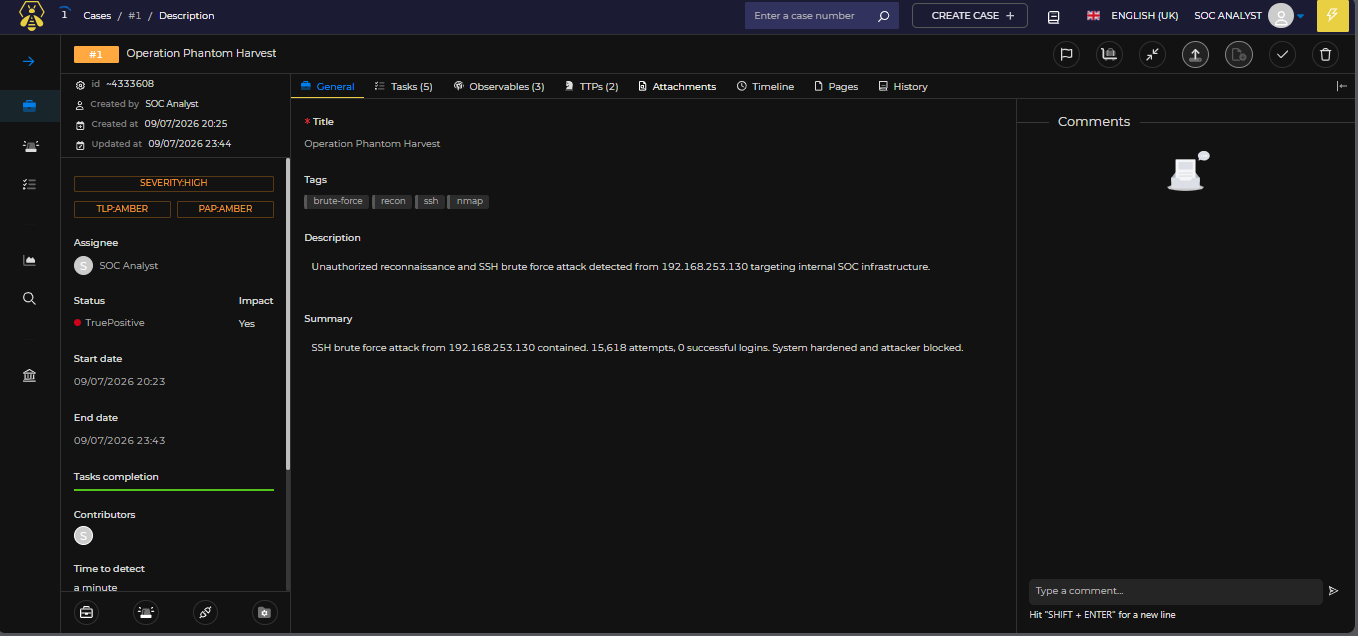Switch to the Timeline tab
Image resolution: width=1358 pixels, height=636 pixels.
(x=765, y=87)
